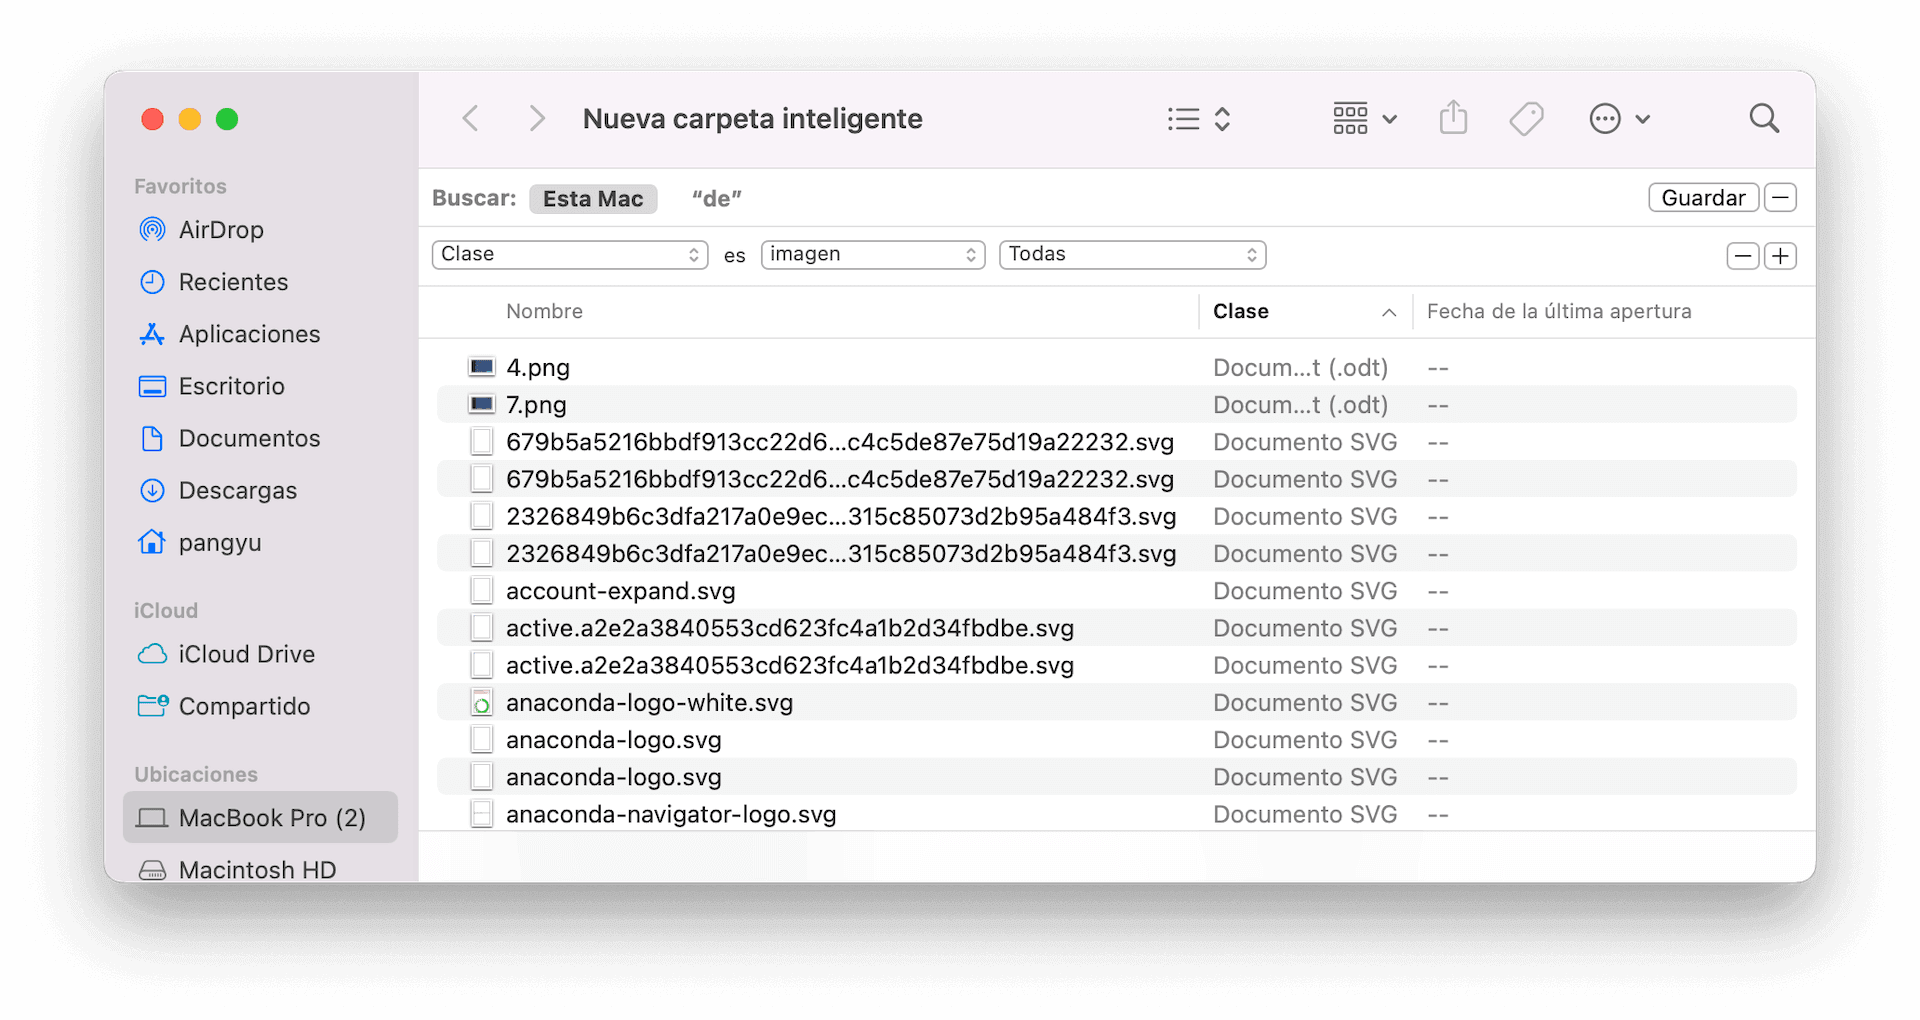Image resolution: width=1920 pixels, height=1020 pixels.
Task: Sort by Fecha de la última apertura
Action: pyautogui.click(x=1559, y=312)
